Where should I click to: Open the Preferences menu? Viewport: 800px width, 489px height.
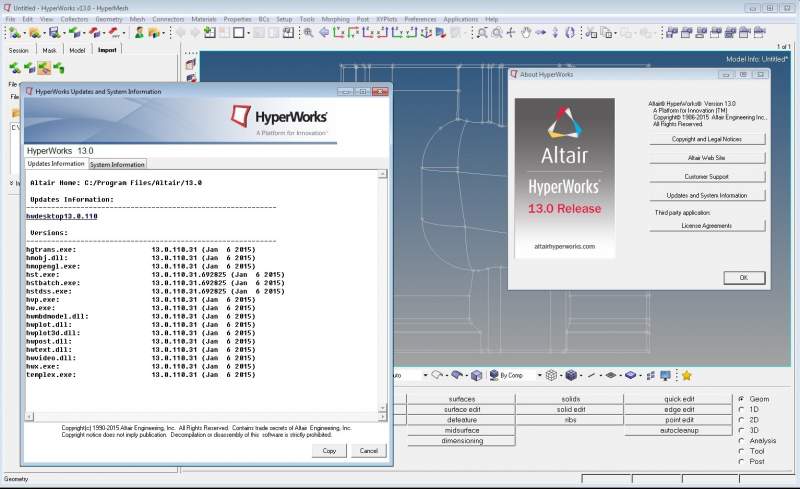point(420,19)
